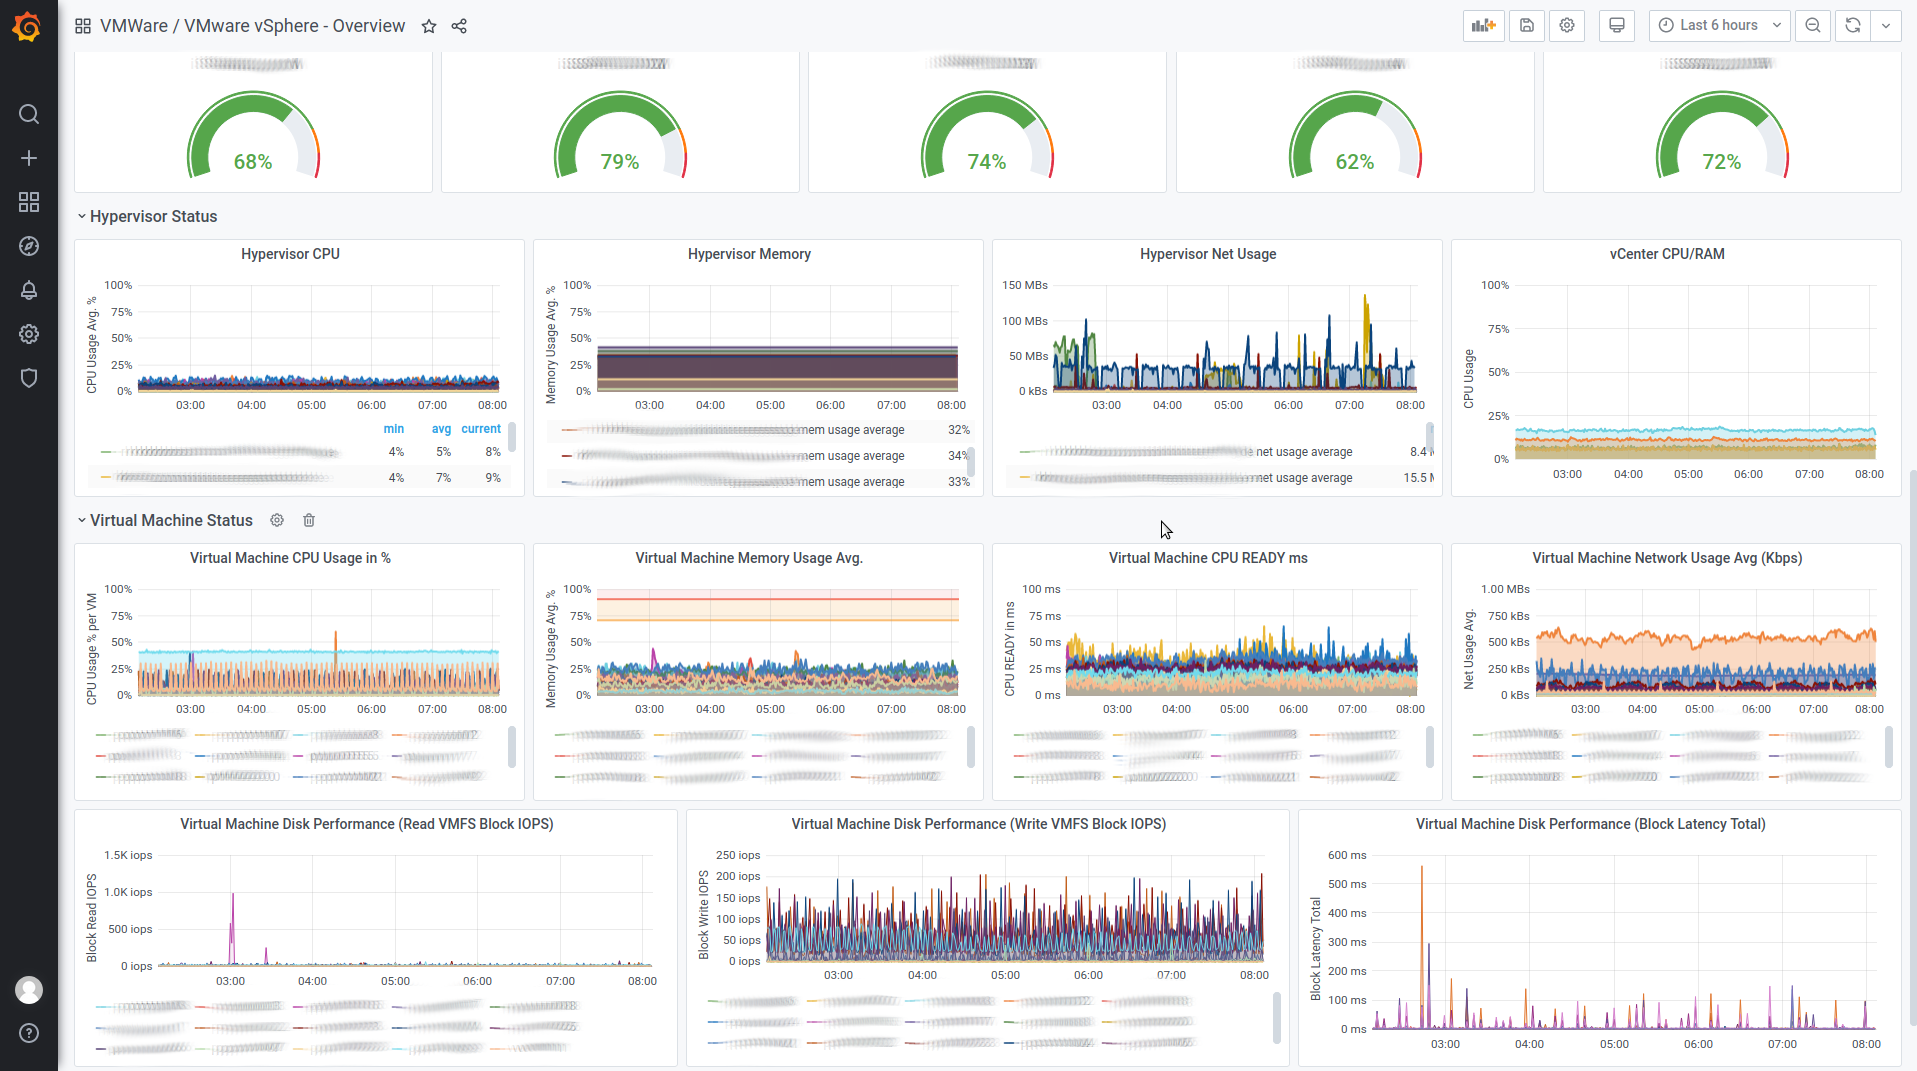Click the 68% gauge panel

tap(253, 122)
